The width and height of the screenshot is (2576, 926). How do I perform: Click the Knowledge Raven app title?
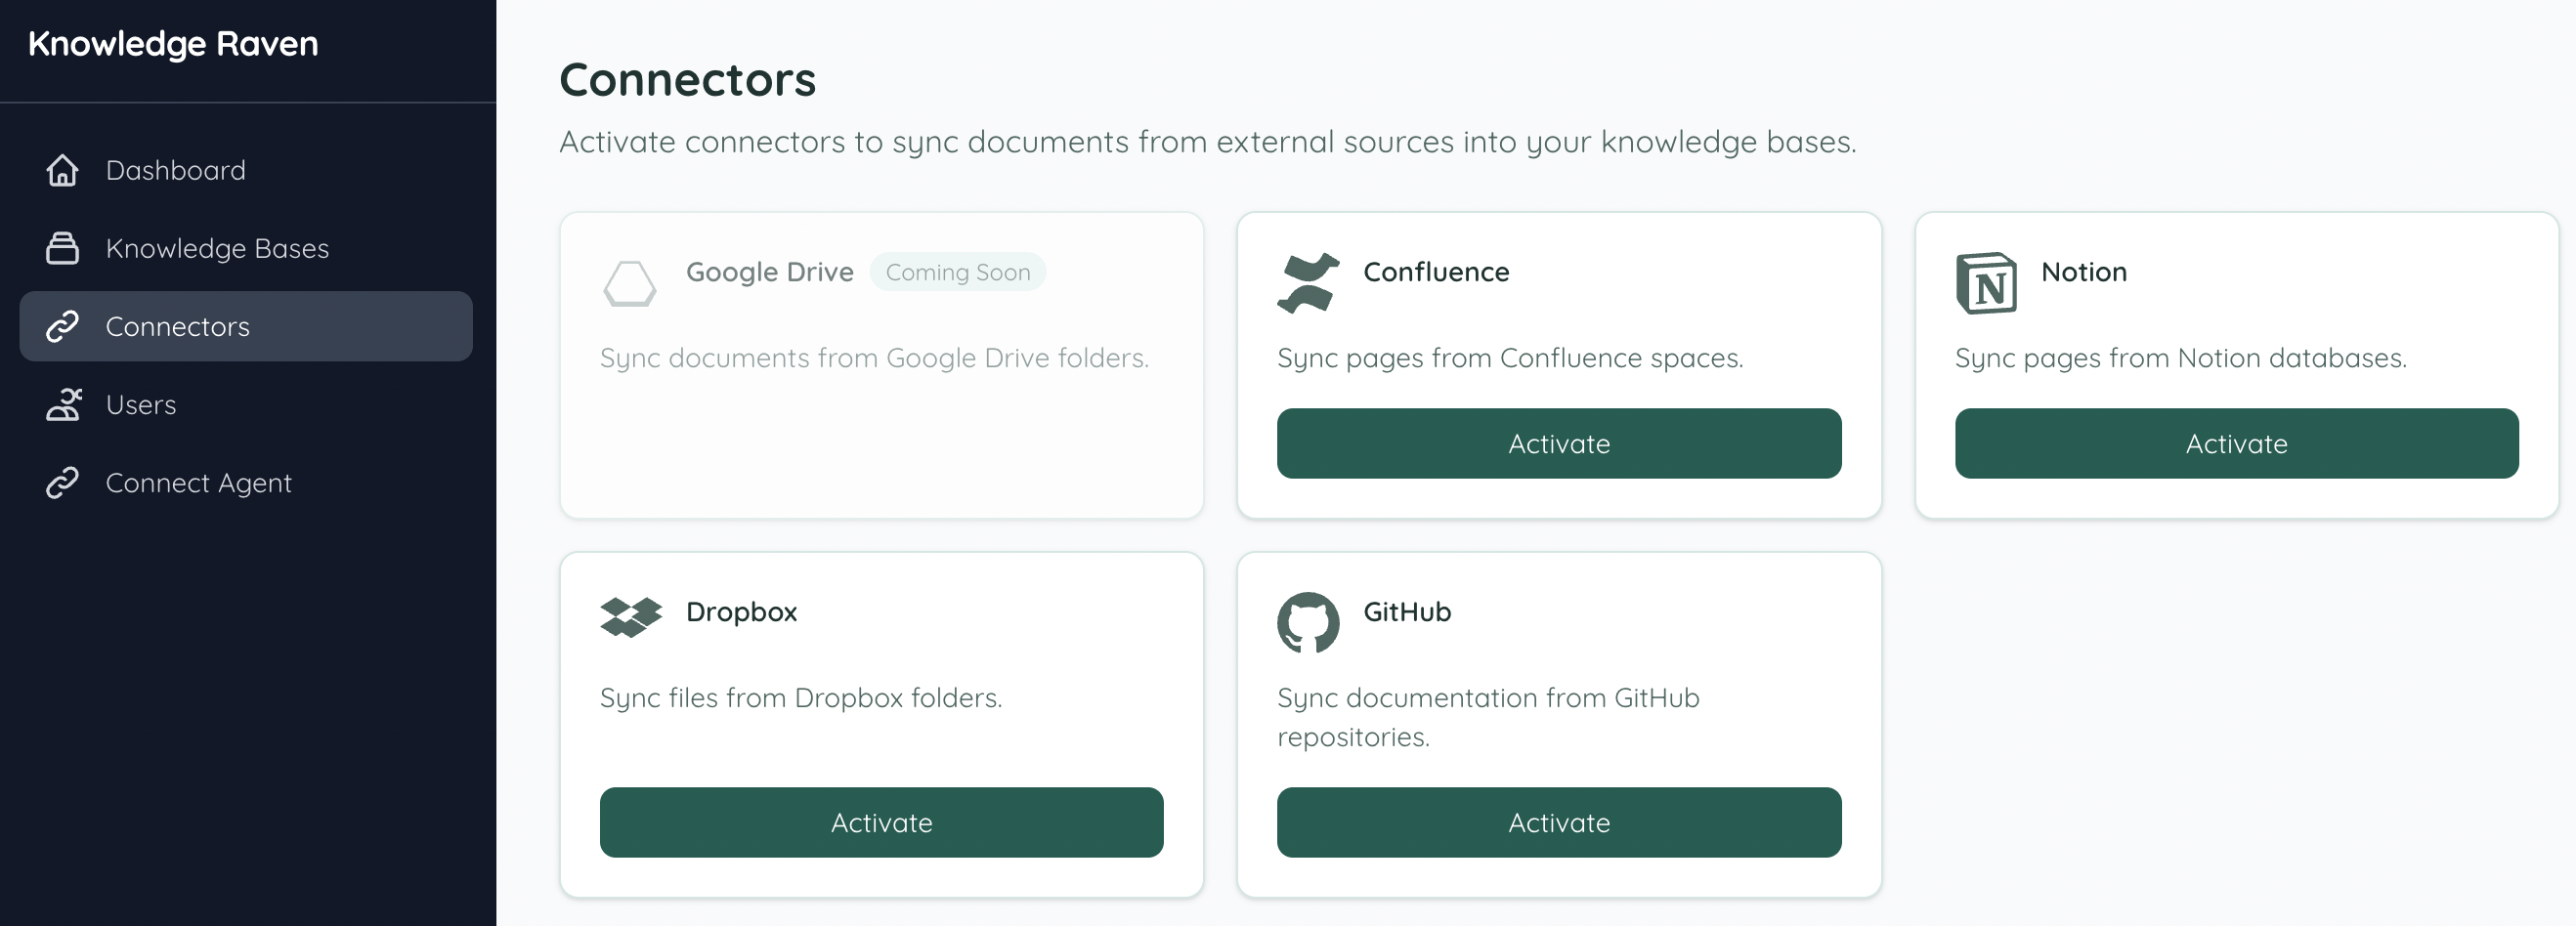click(174, 43)
